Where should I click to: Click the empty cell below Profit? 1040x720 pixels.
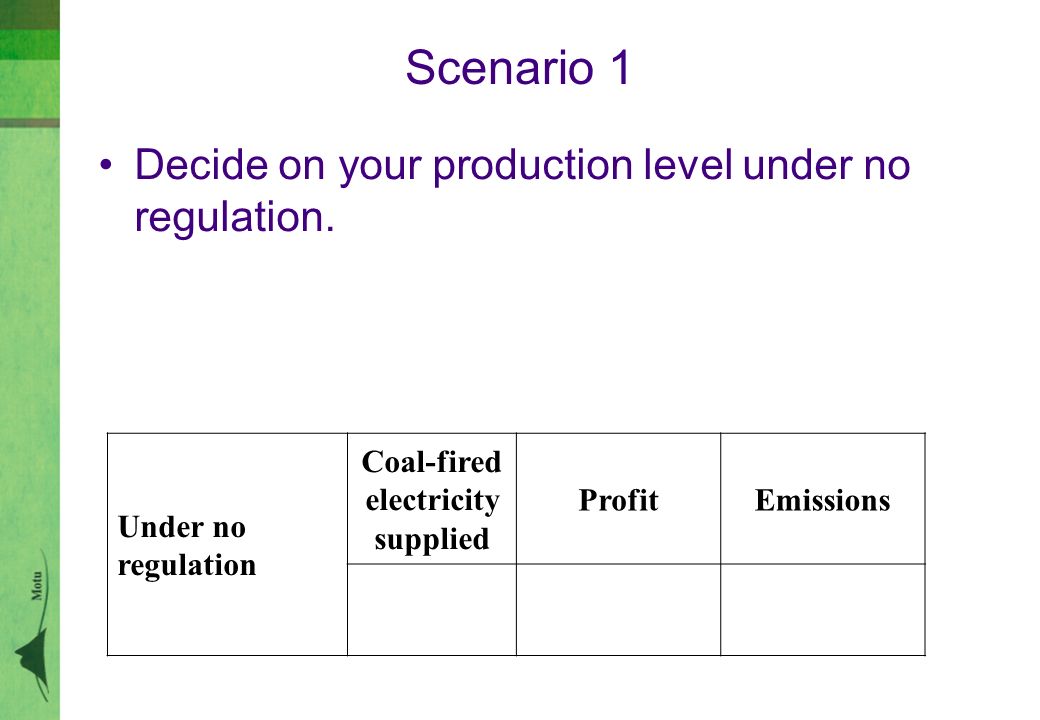(x=618, y=610)
